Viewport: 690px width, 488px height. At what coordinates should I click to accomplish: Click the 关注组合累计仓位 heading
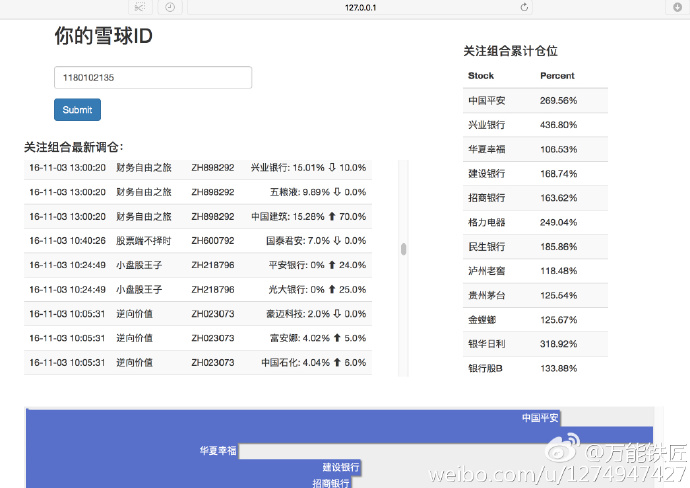510,51
